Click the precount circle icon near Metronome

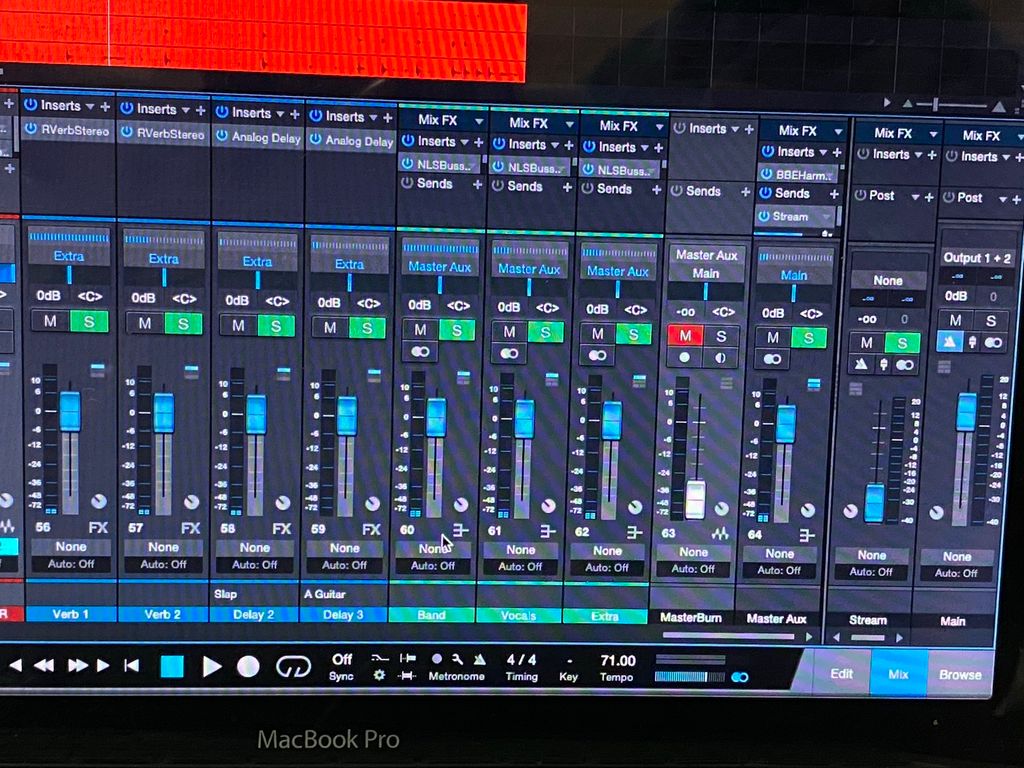tap(437, 659)
